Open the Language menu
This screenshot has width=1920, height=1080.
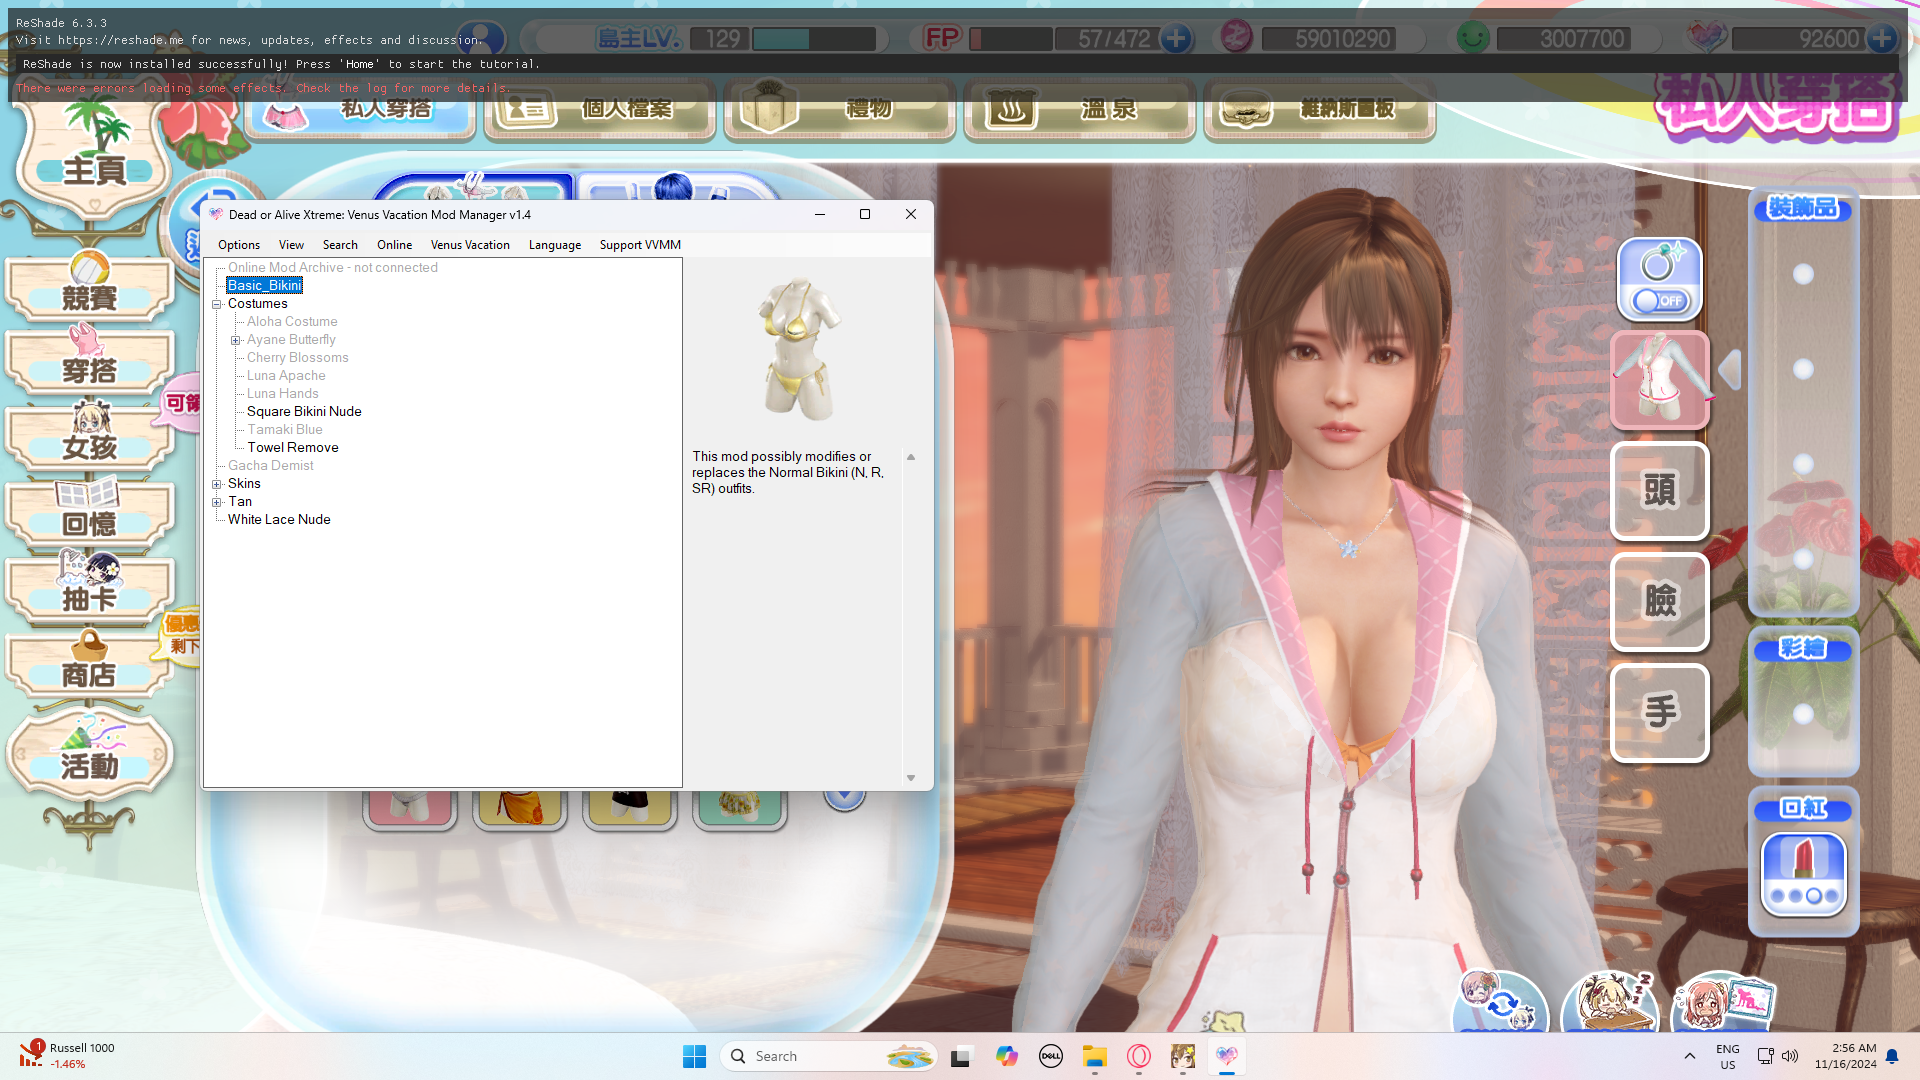pyautogui.click(x=555, y=245)
